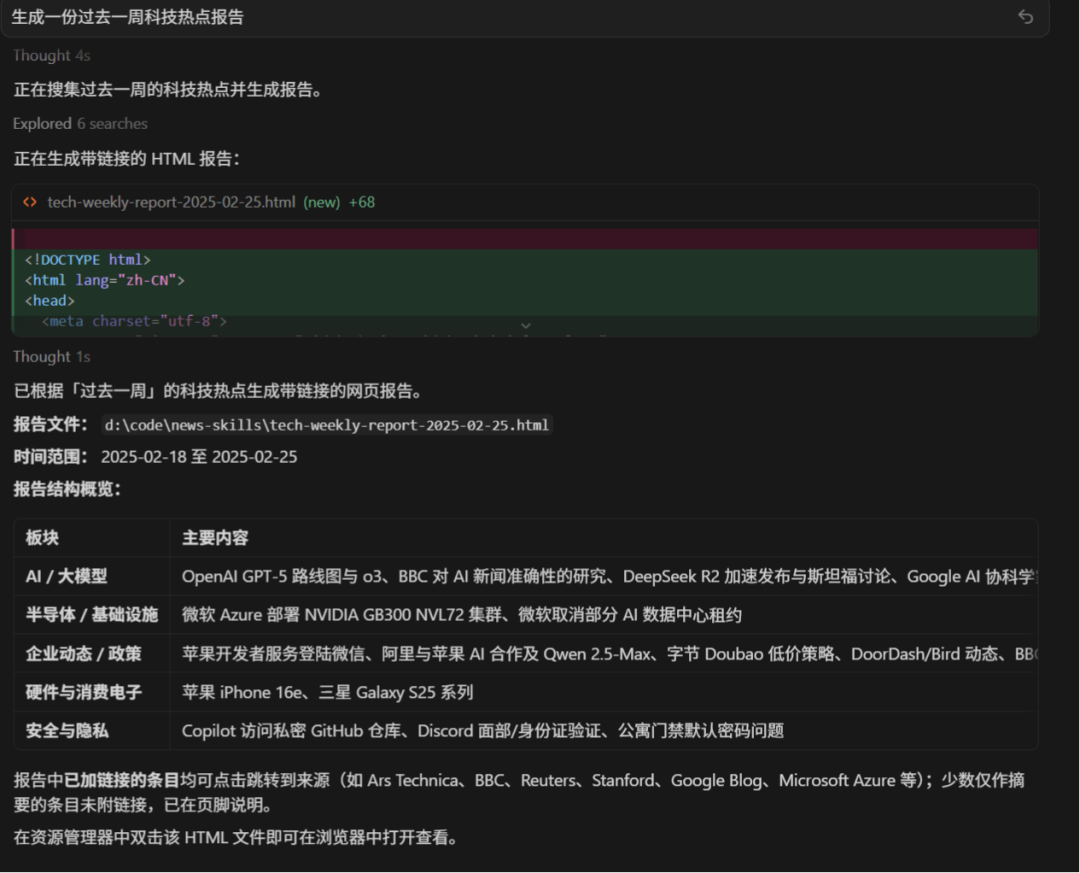
Task: Expand the Explored 6 searches section
Action: pos(80,124)
